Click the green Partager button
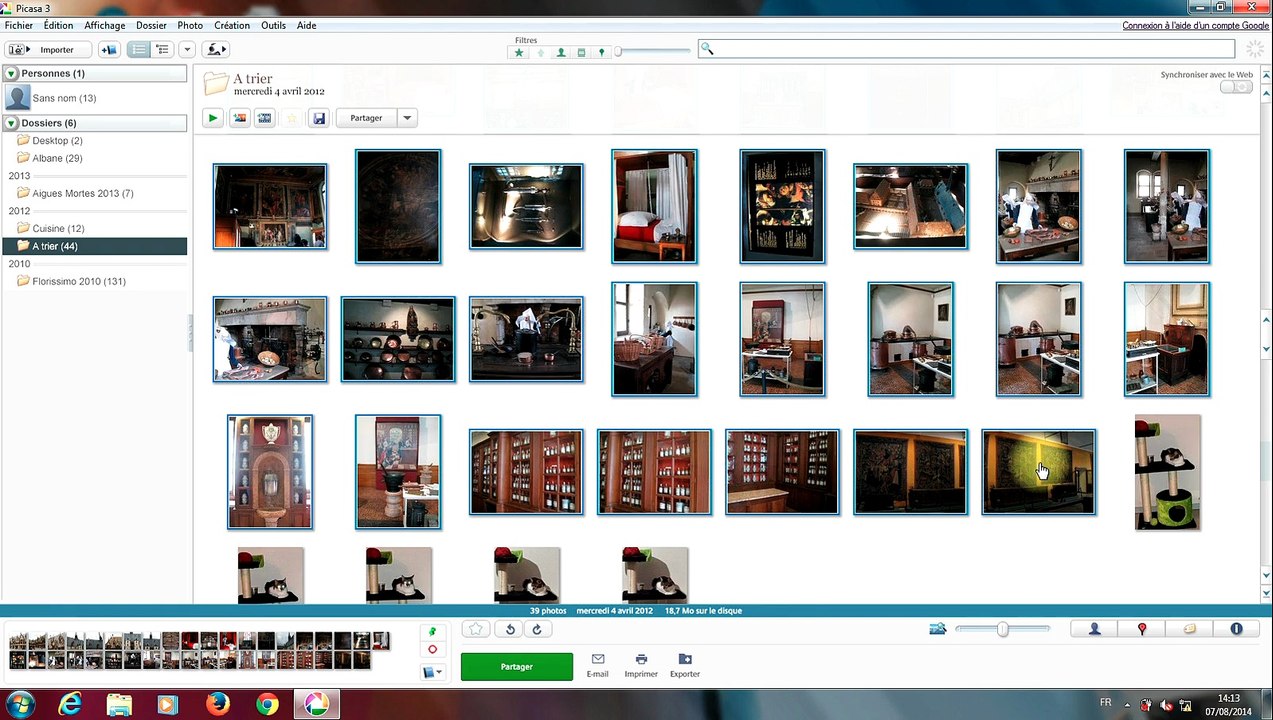 click(x=517, y=666)
